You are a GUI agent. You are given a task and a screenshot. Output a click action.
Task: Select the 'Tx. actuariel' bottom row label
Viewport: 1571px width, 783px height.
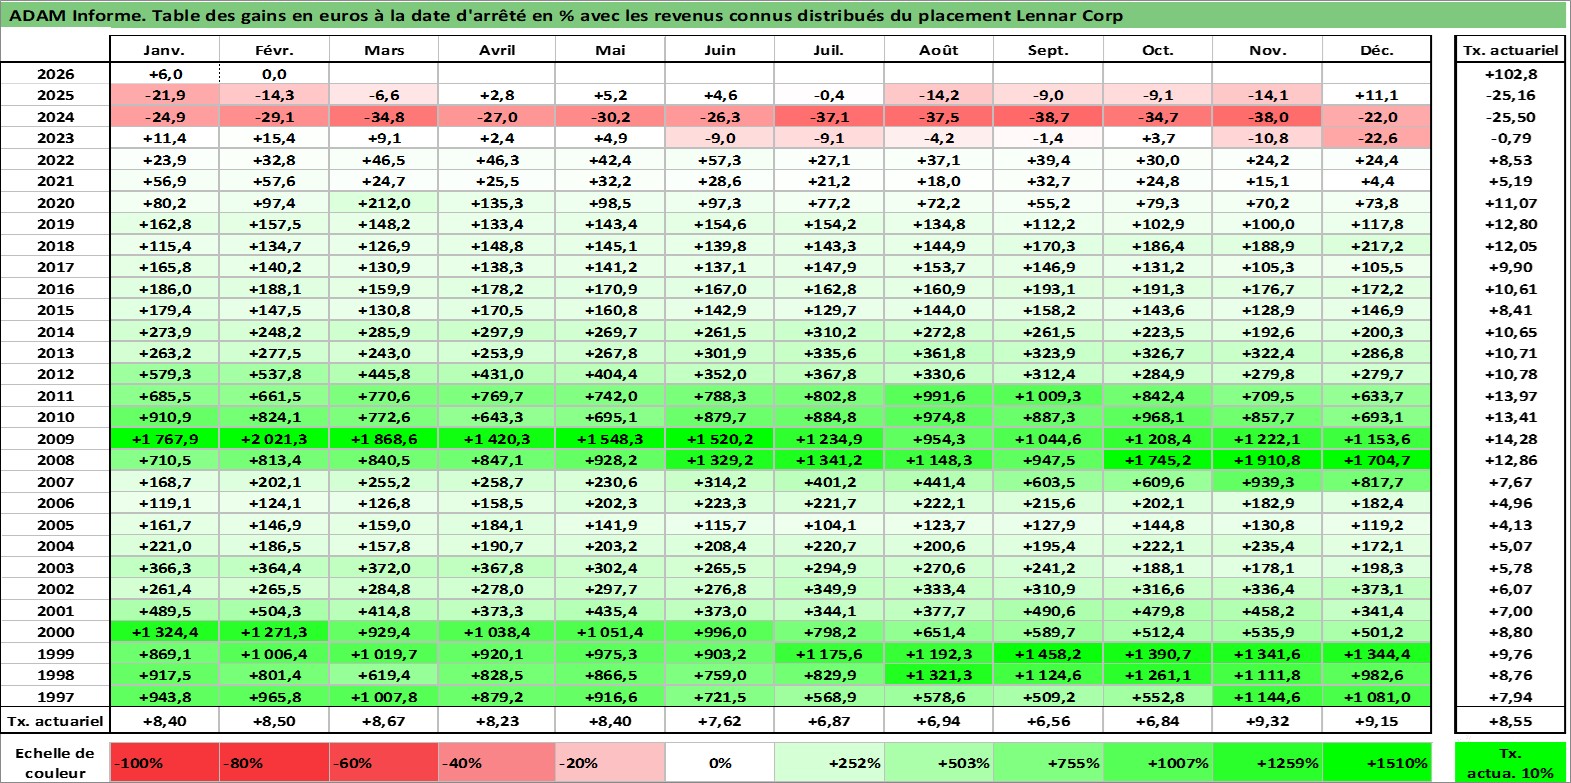pos(55,720)
